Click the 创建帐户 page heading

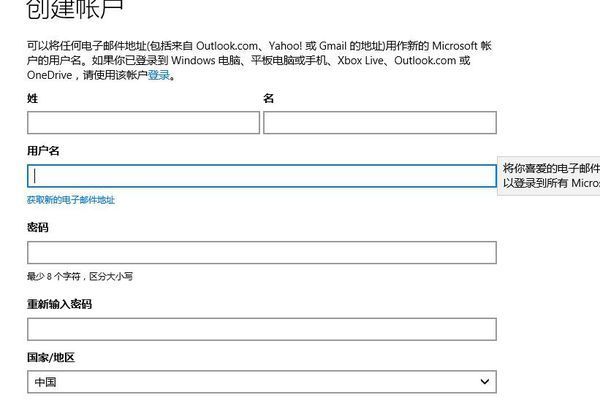tap(75, 8)
